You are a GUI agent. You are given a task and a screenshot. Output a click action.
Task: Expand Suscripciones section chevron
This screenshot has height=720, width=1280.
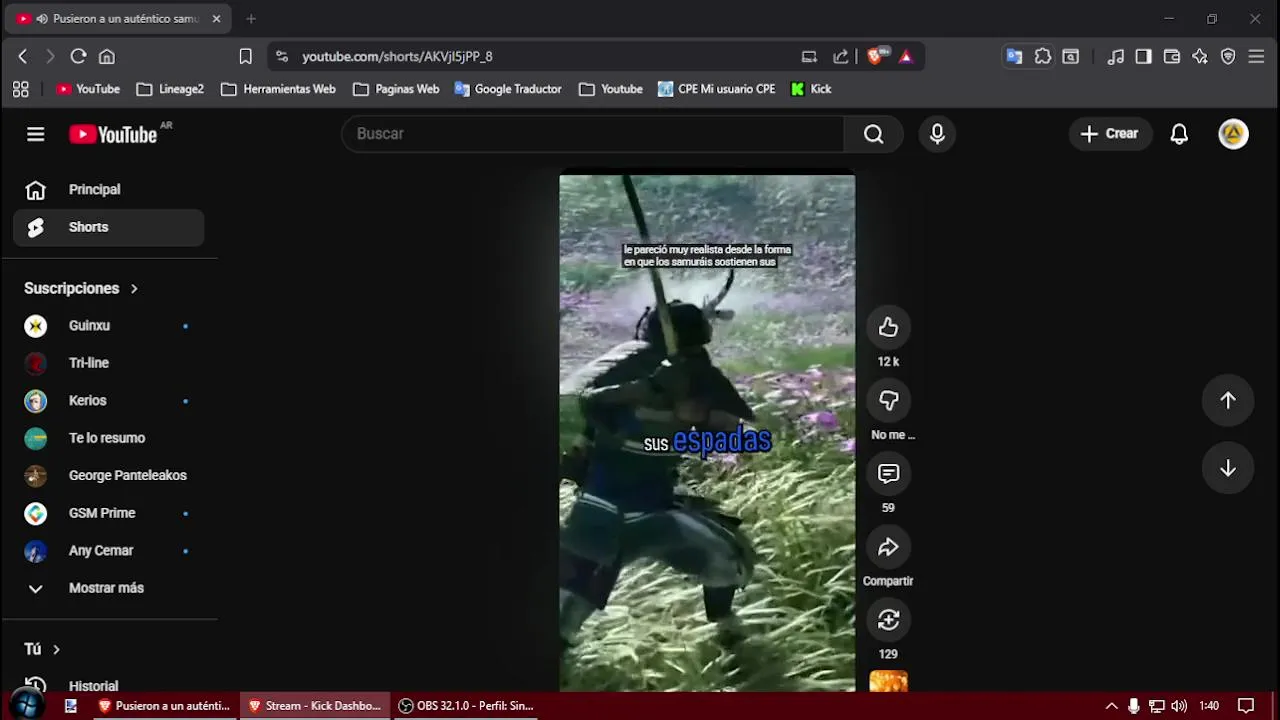[x=134, y=288]
